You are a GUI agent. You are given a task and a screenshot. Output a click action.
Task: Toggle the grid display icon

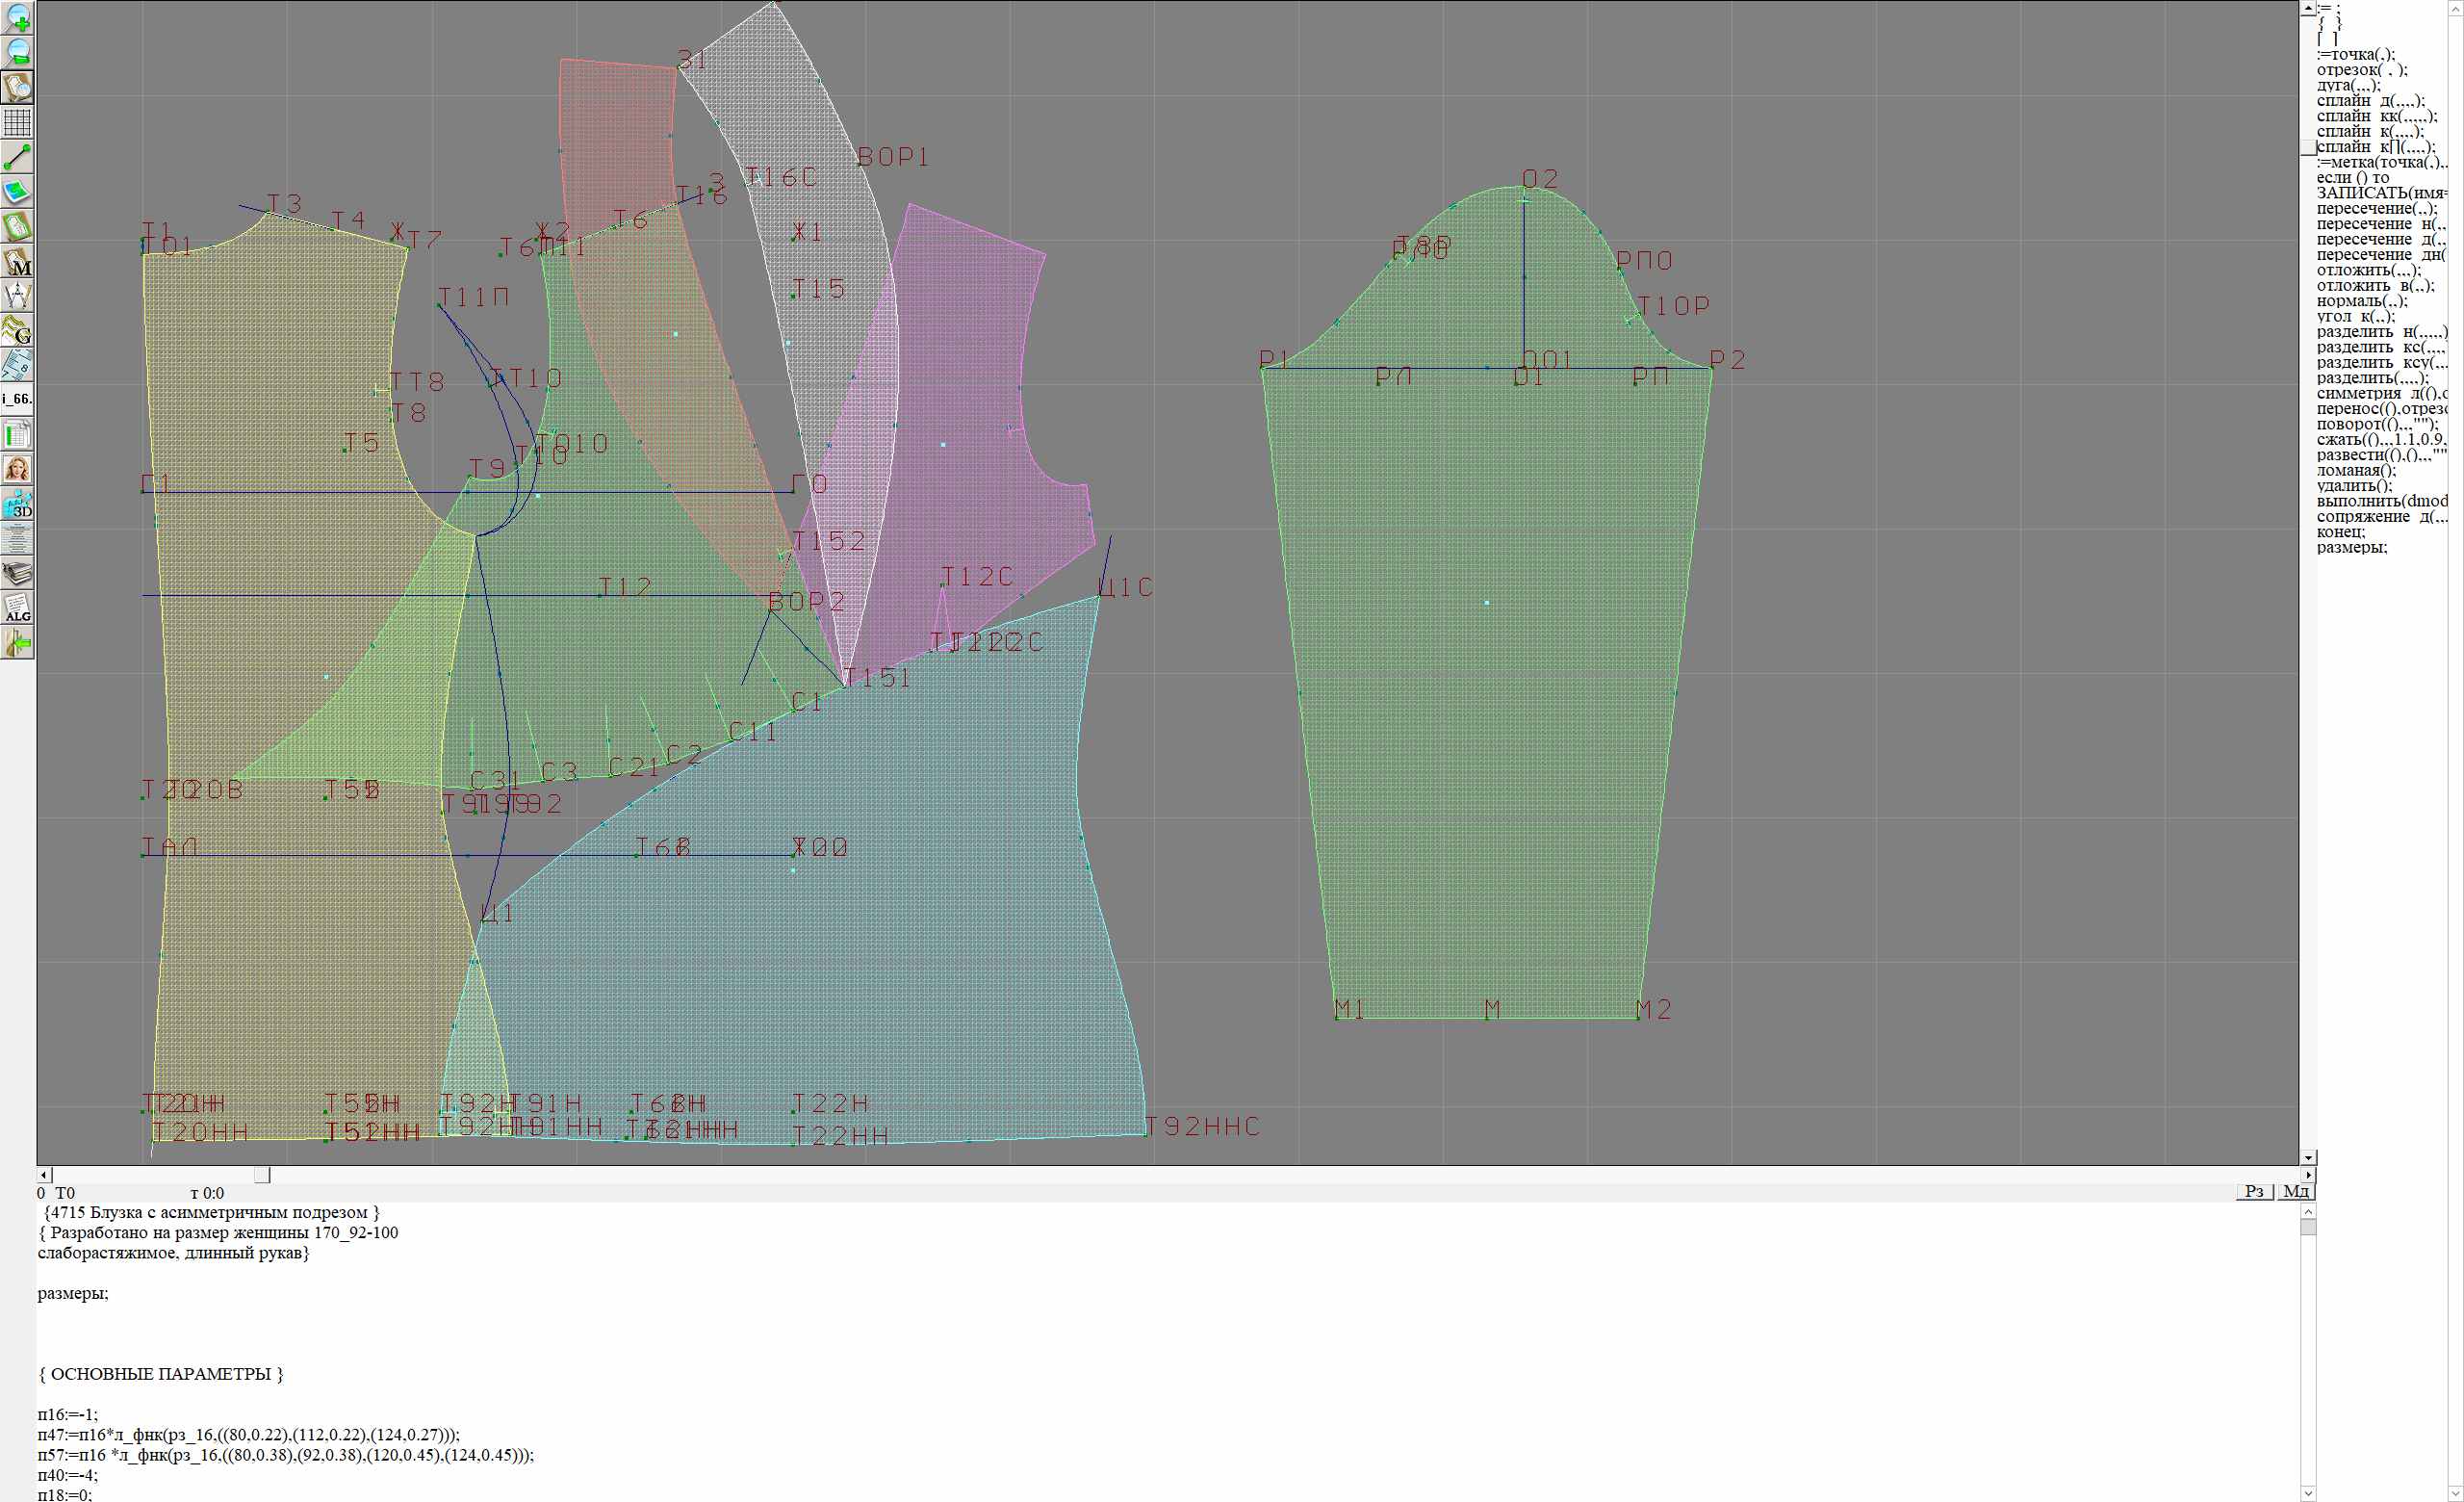click(x=17, y=122)
